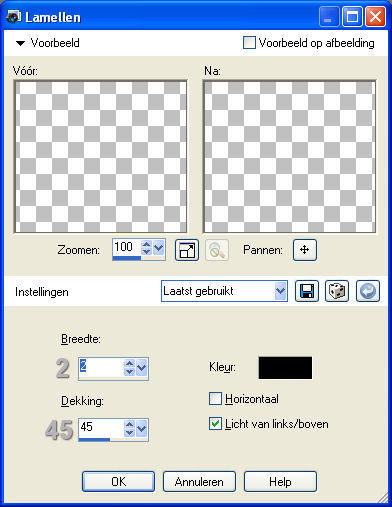
Task: Open the Dekking value slider dropdown
Action: point(142,428)
